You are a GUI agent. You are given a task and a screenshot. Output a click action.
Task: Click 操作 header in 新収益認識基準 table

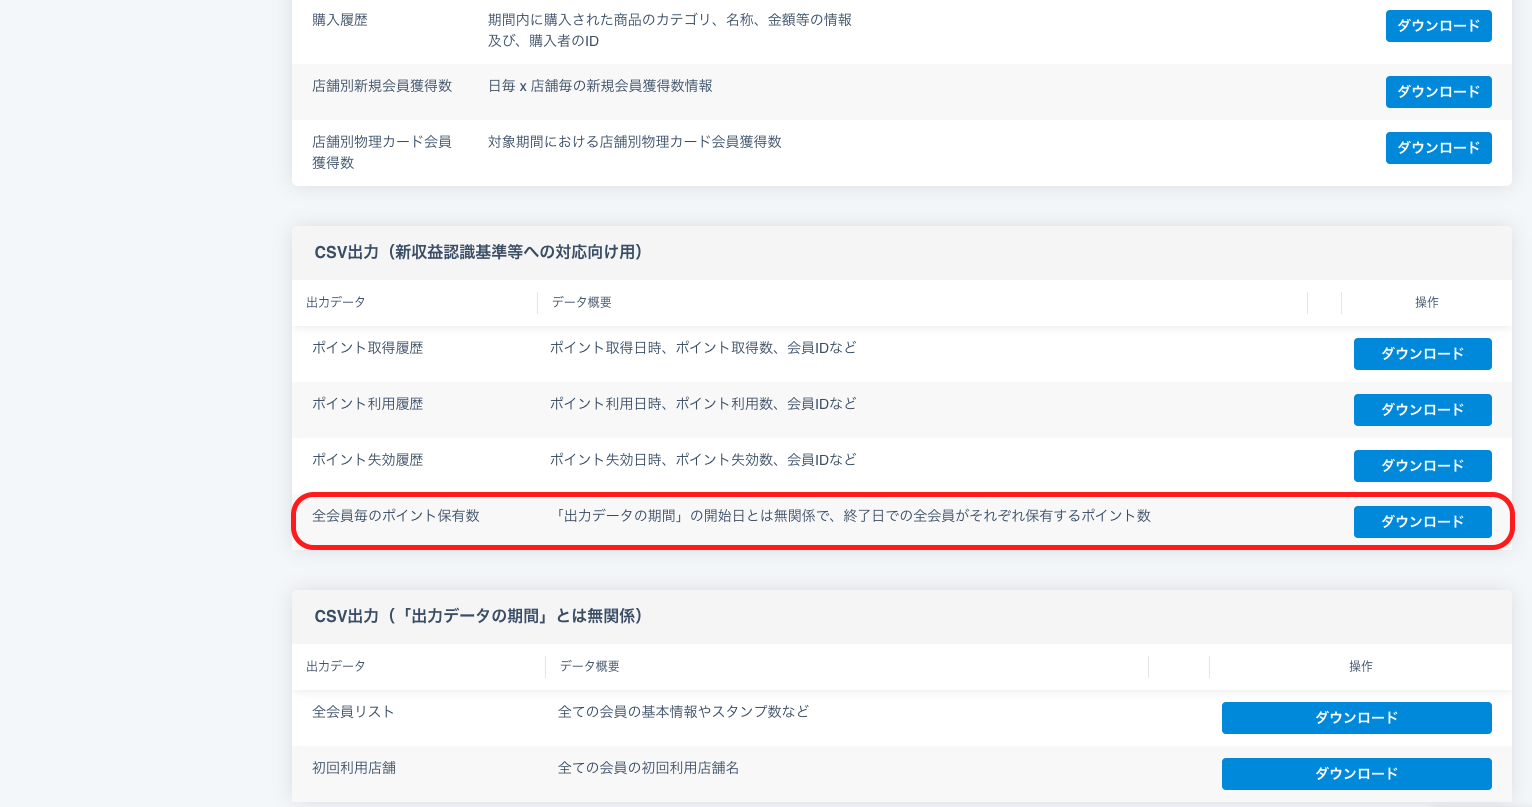(1426, 302)
